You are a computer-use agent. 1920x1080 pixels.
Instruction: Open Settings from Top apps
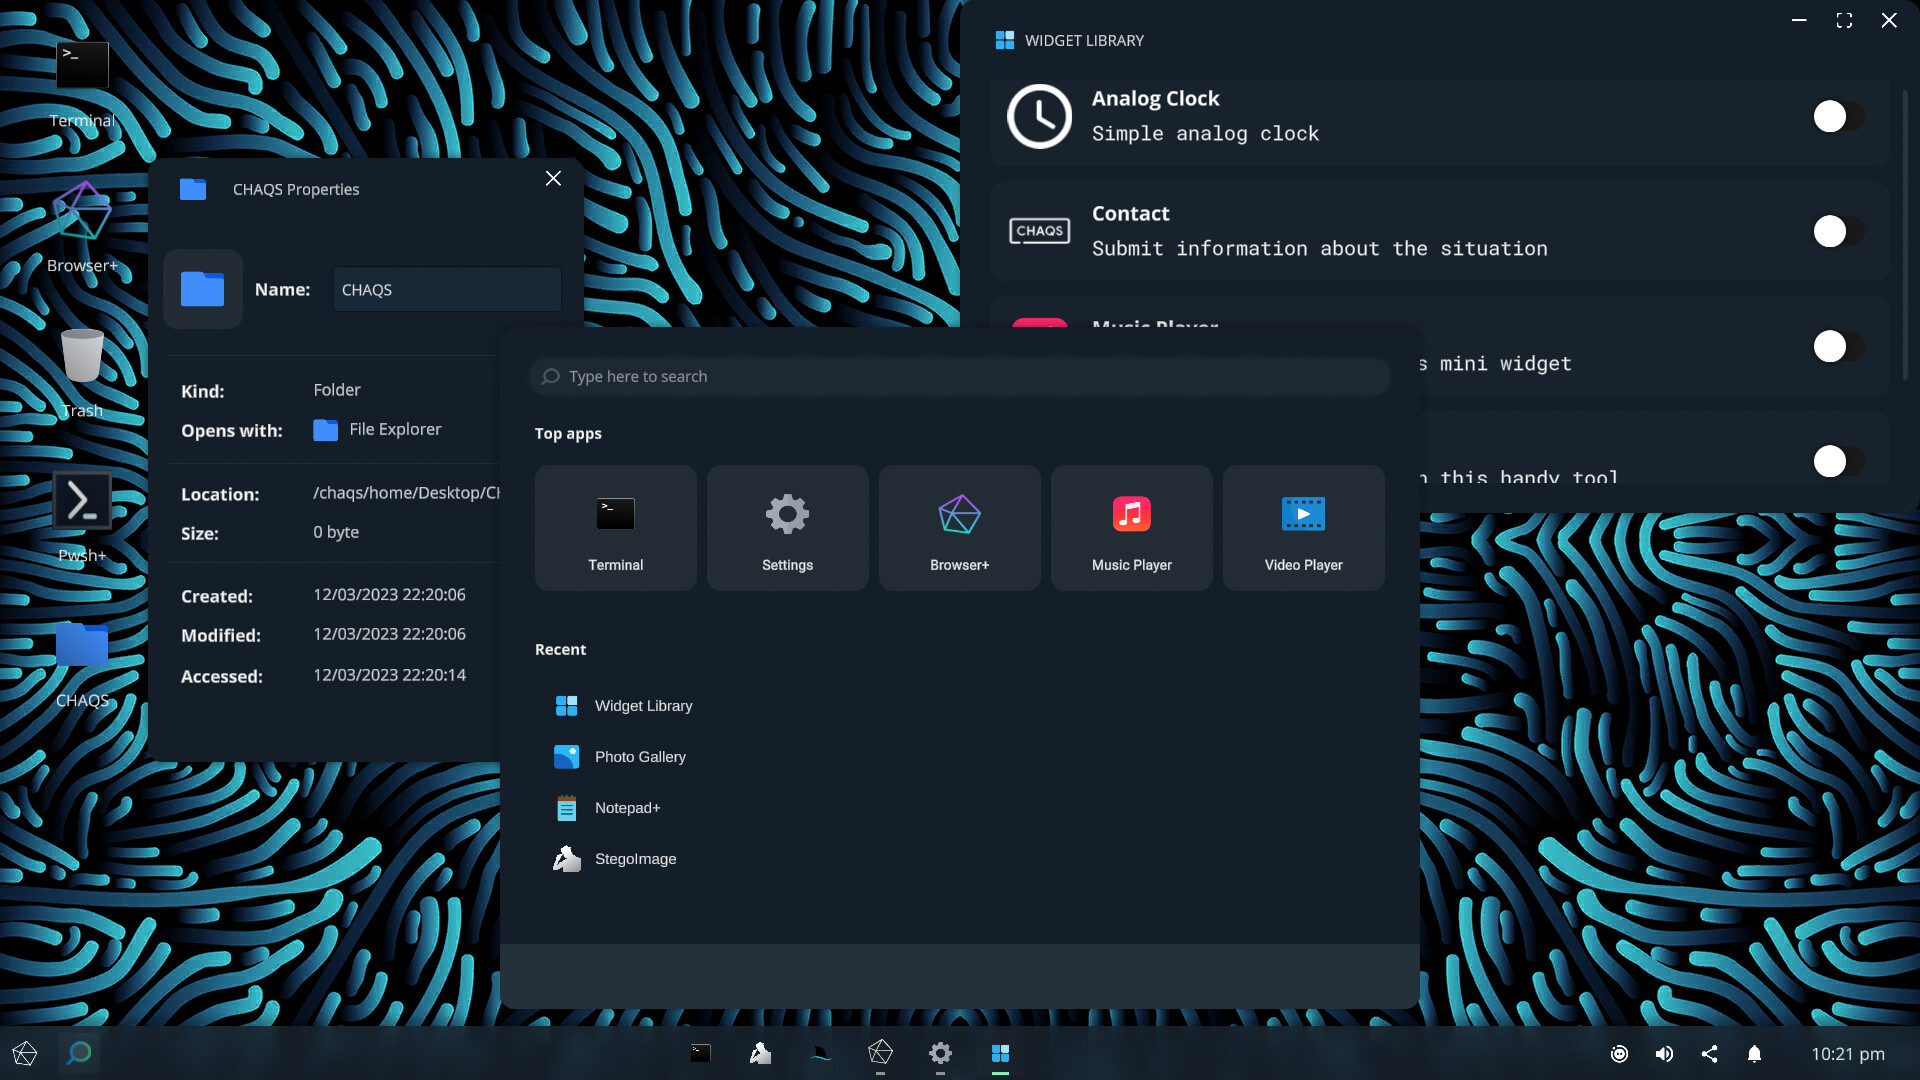click(787, 527)
